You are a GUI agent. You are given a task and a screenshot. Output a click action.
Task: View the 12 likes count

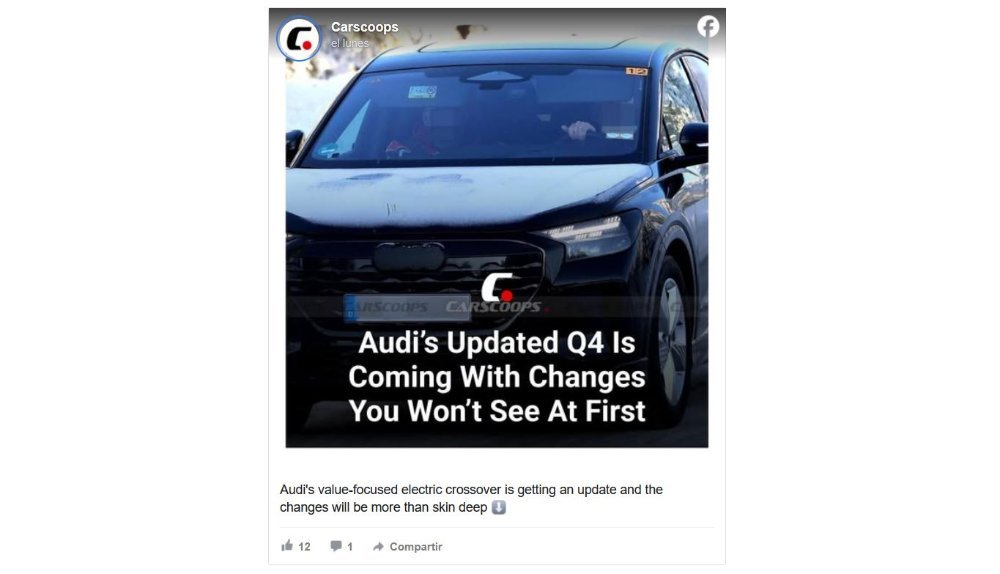(304, 547)
